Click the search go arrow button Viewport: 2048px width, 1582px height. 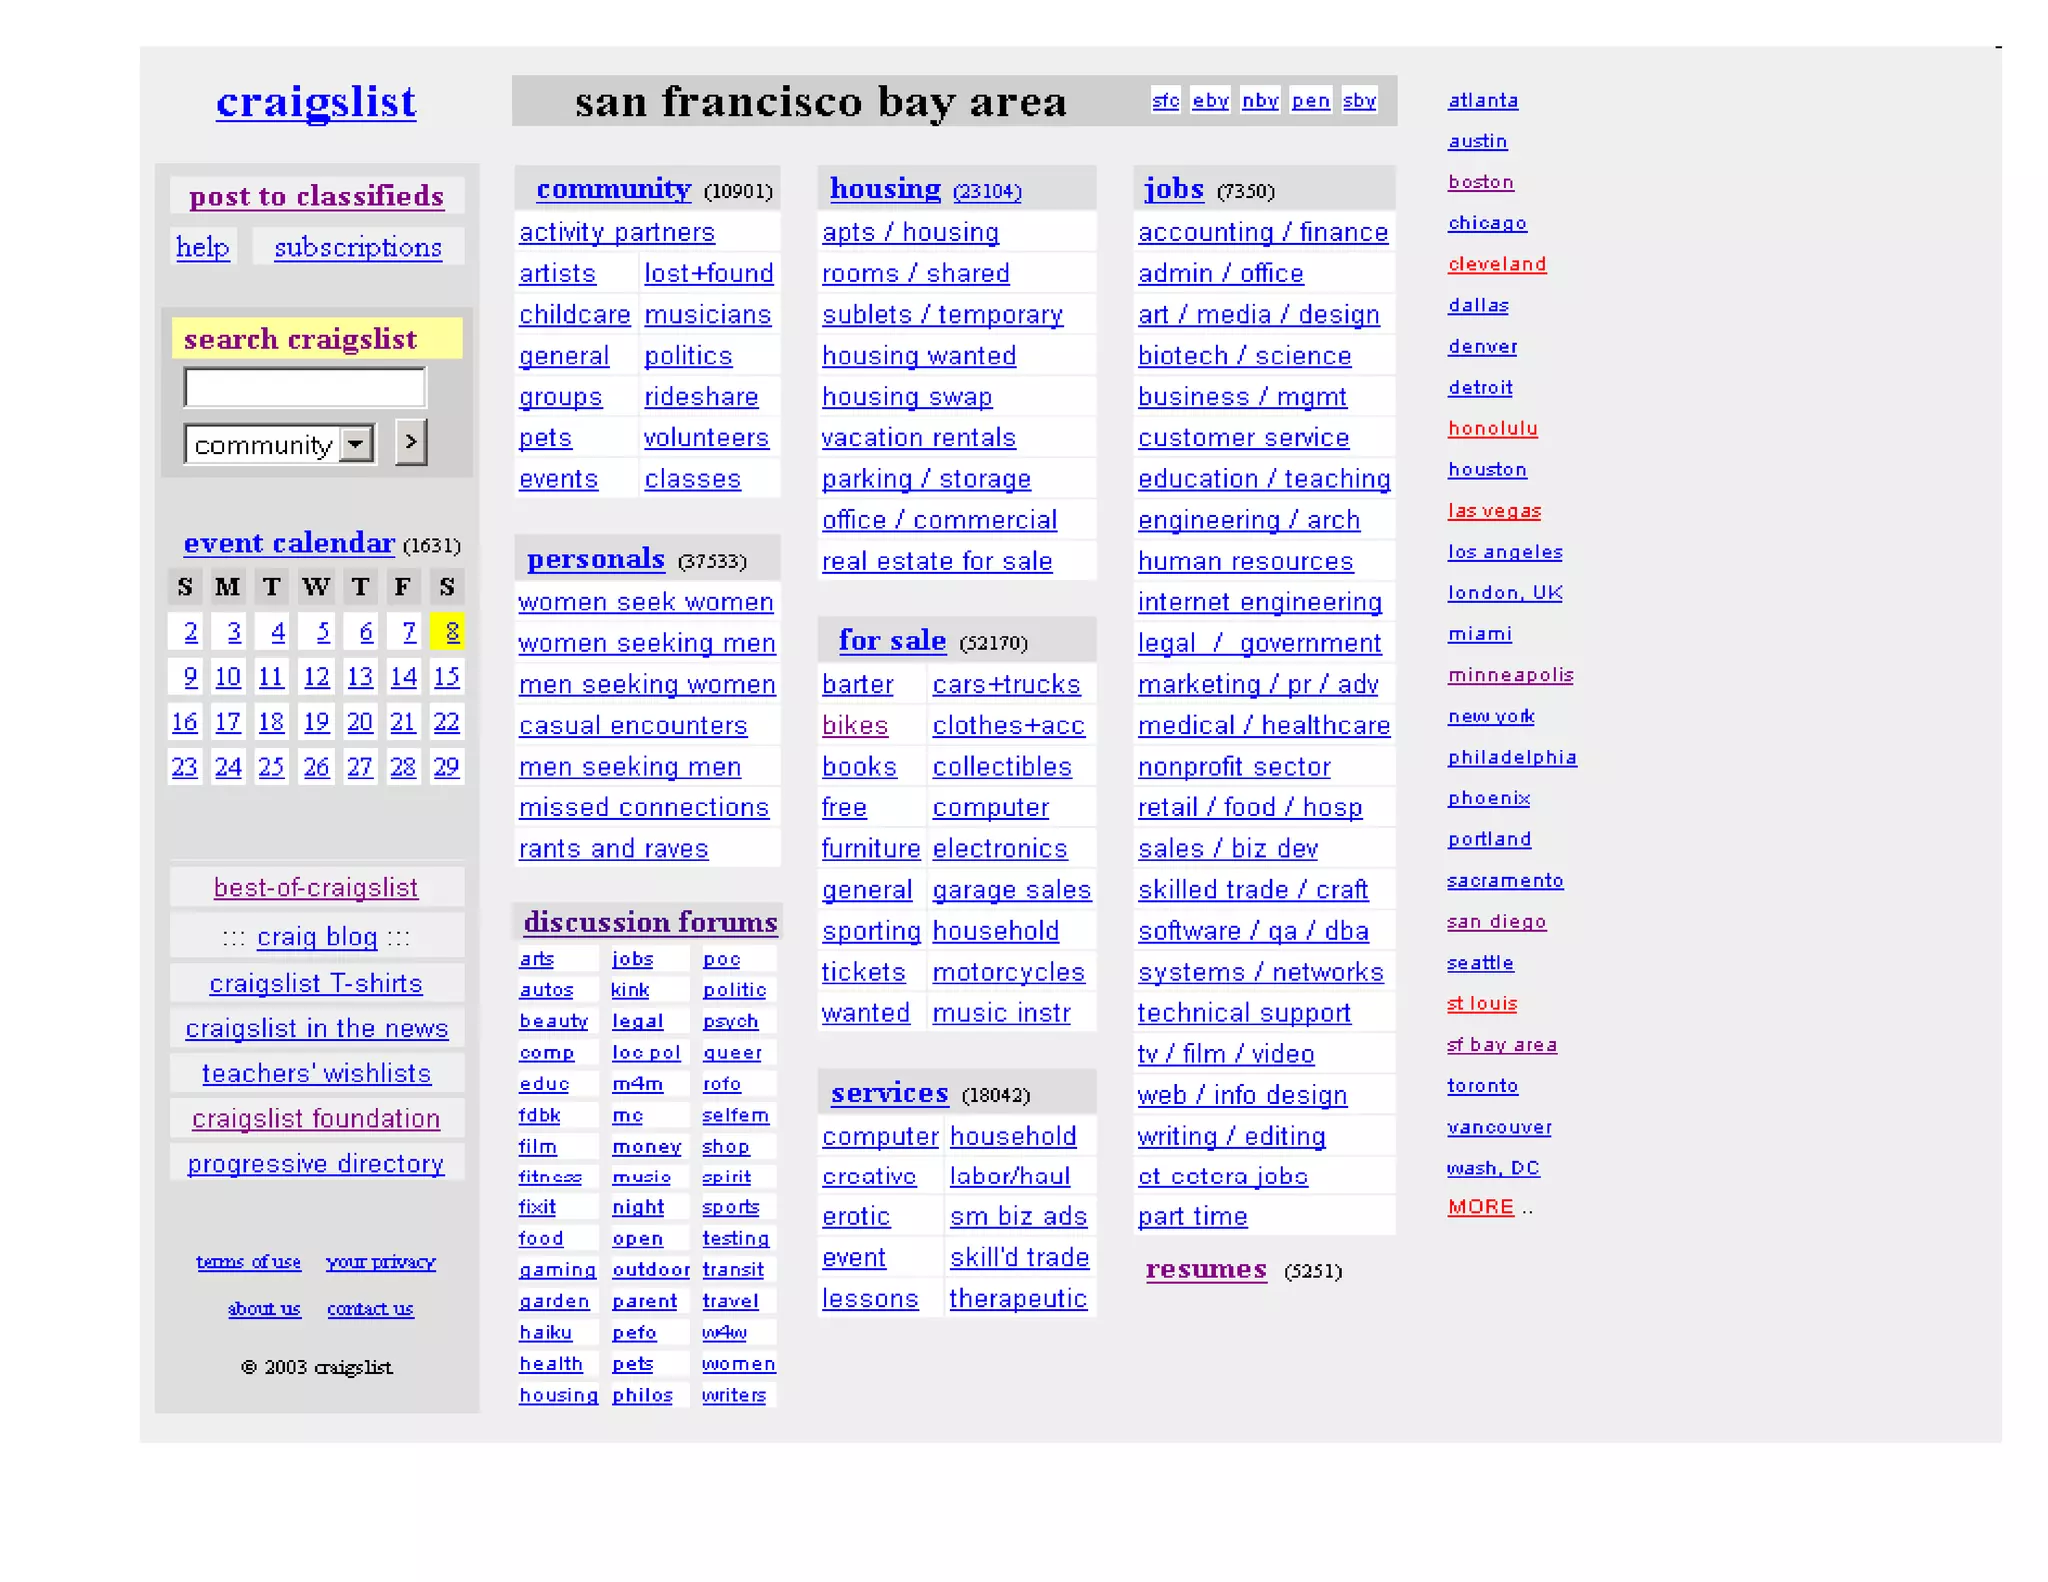410,442
